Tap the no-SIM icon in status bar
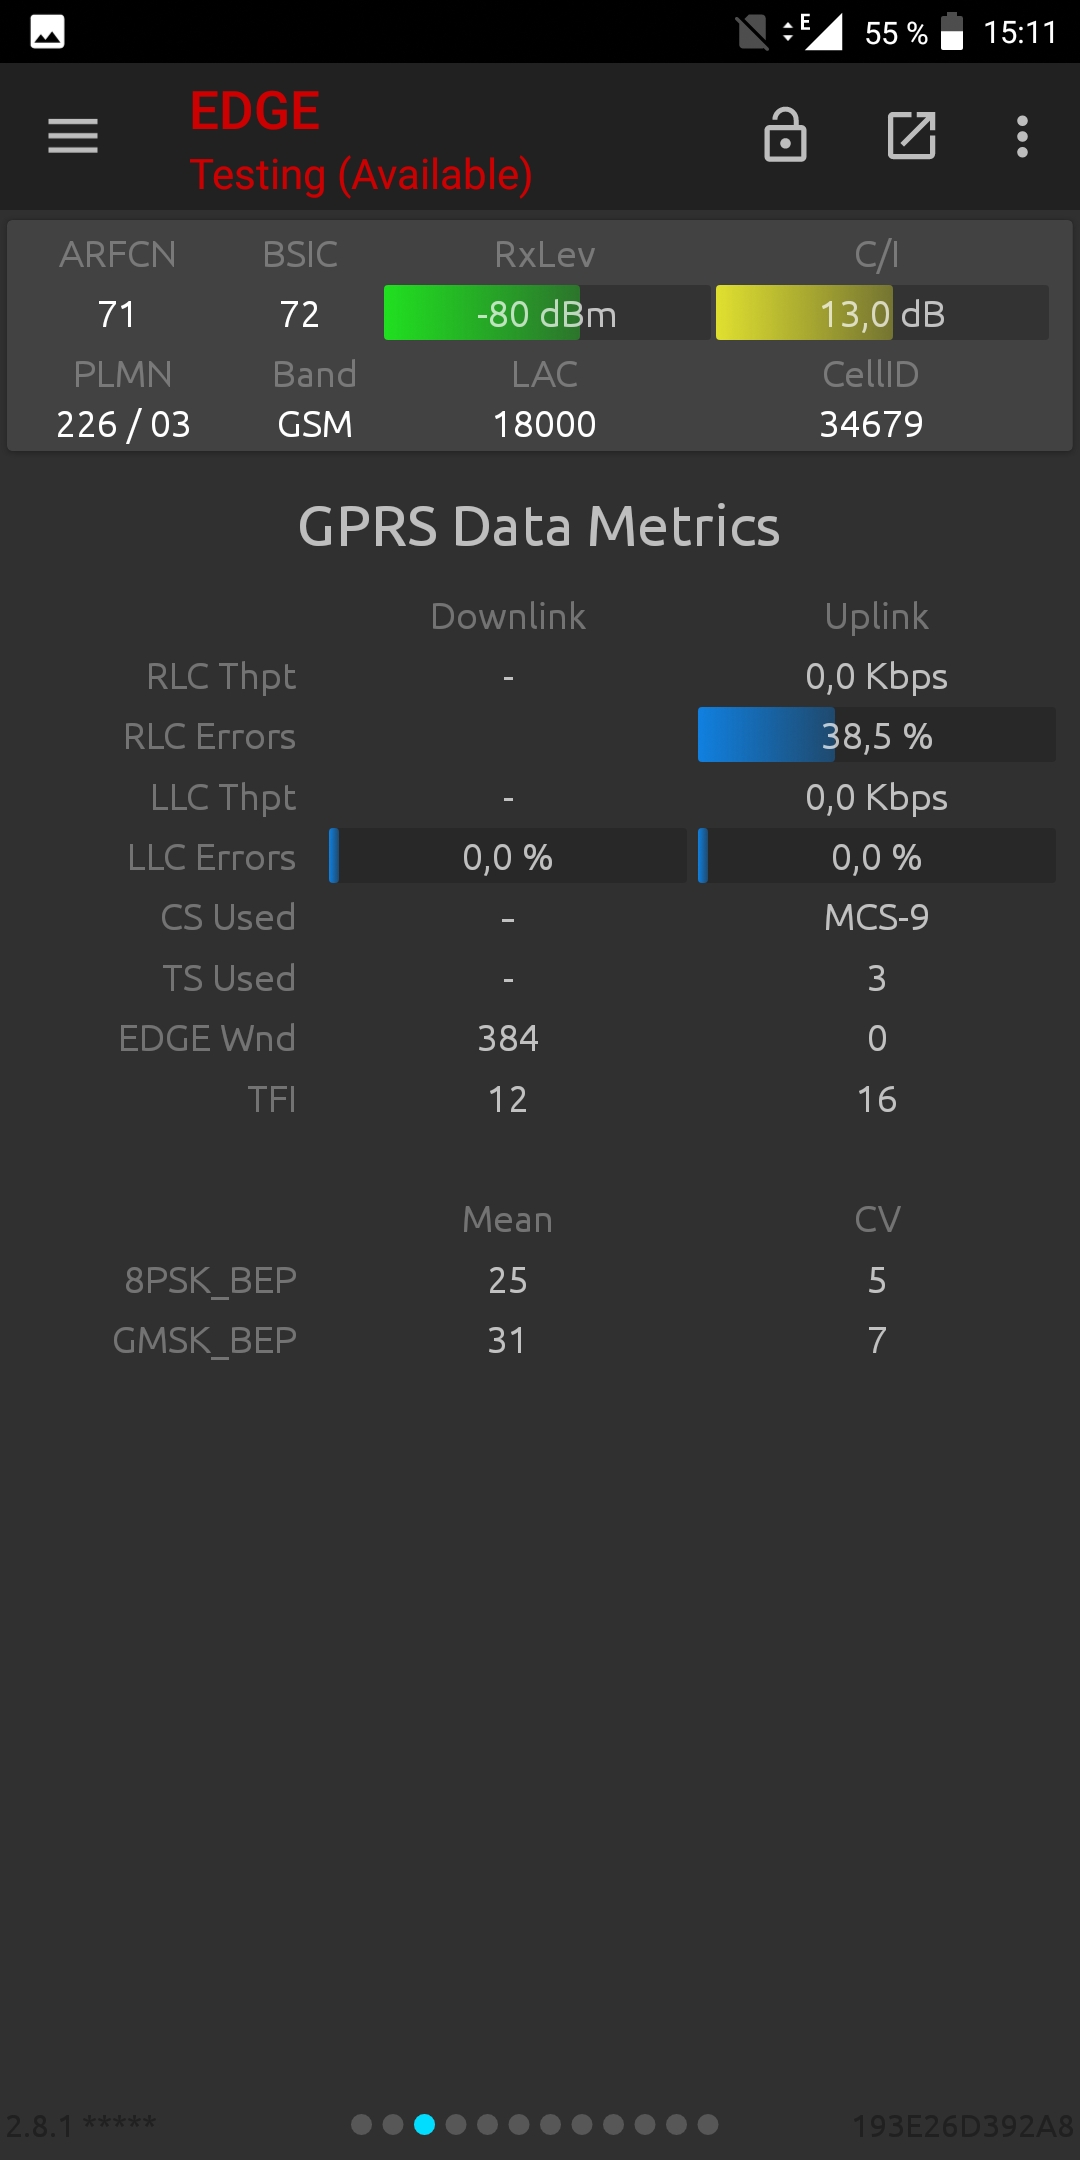This screenshot has width=1080, height=2160. click(x=752, y=32)
